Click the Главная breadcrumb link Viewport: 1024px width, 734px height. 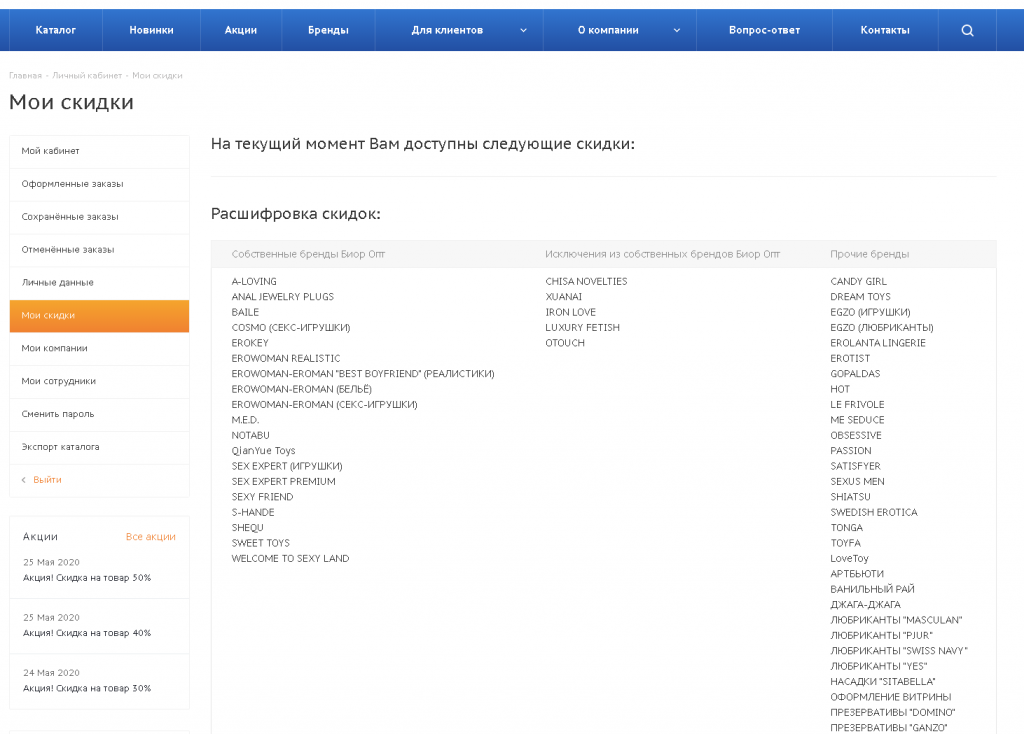[x=25, y=76]
